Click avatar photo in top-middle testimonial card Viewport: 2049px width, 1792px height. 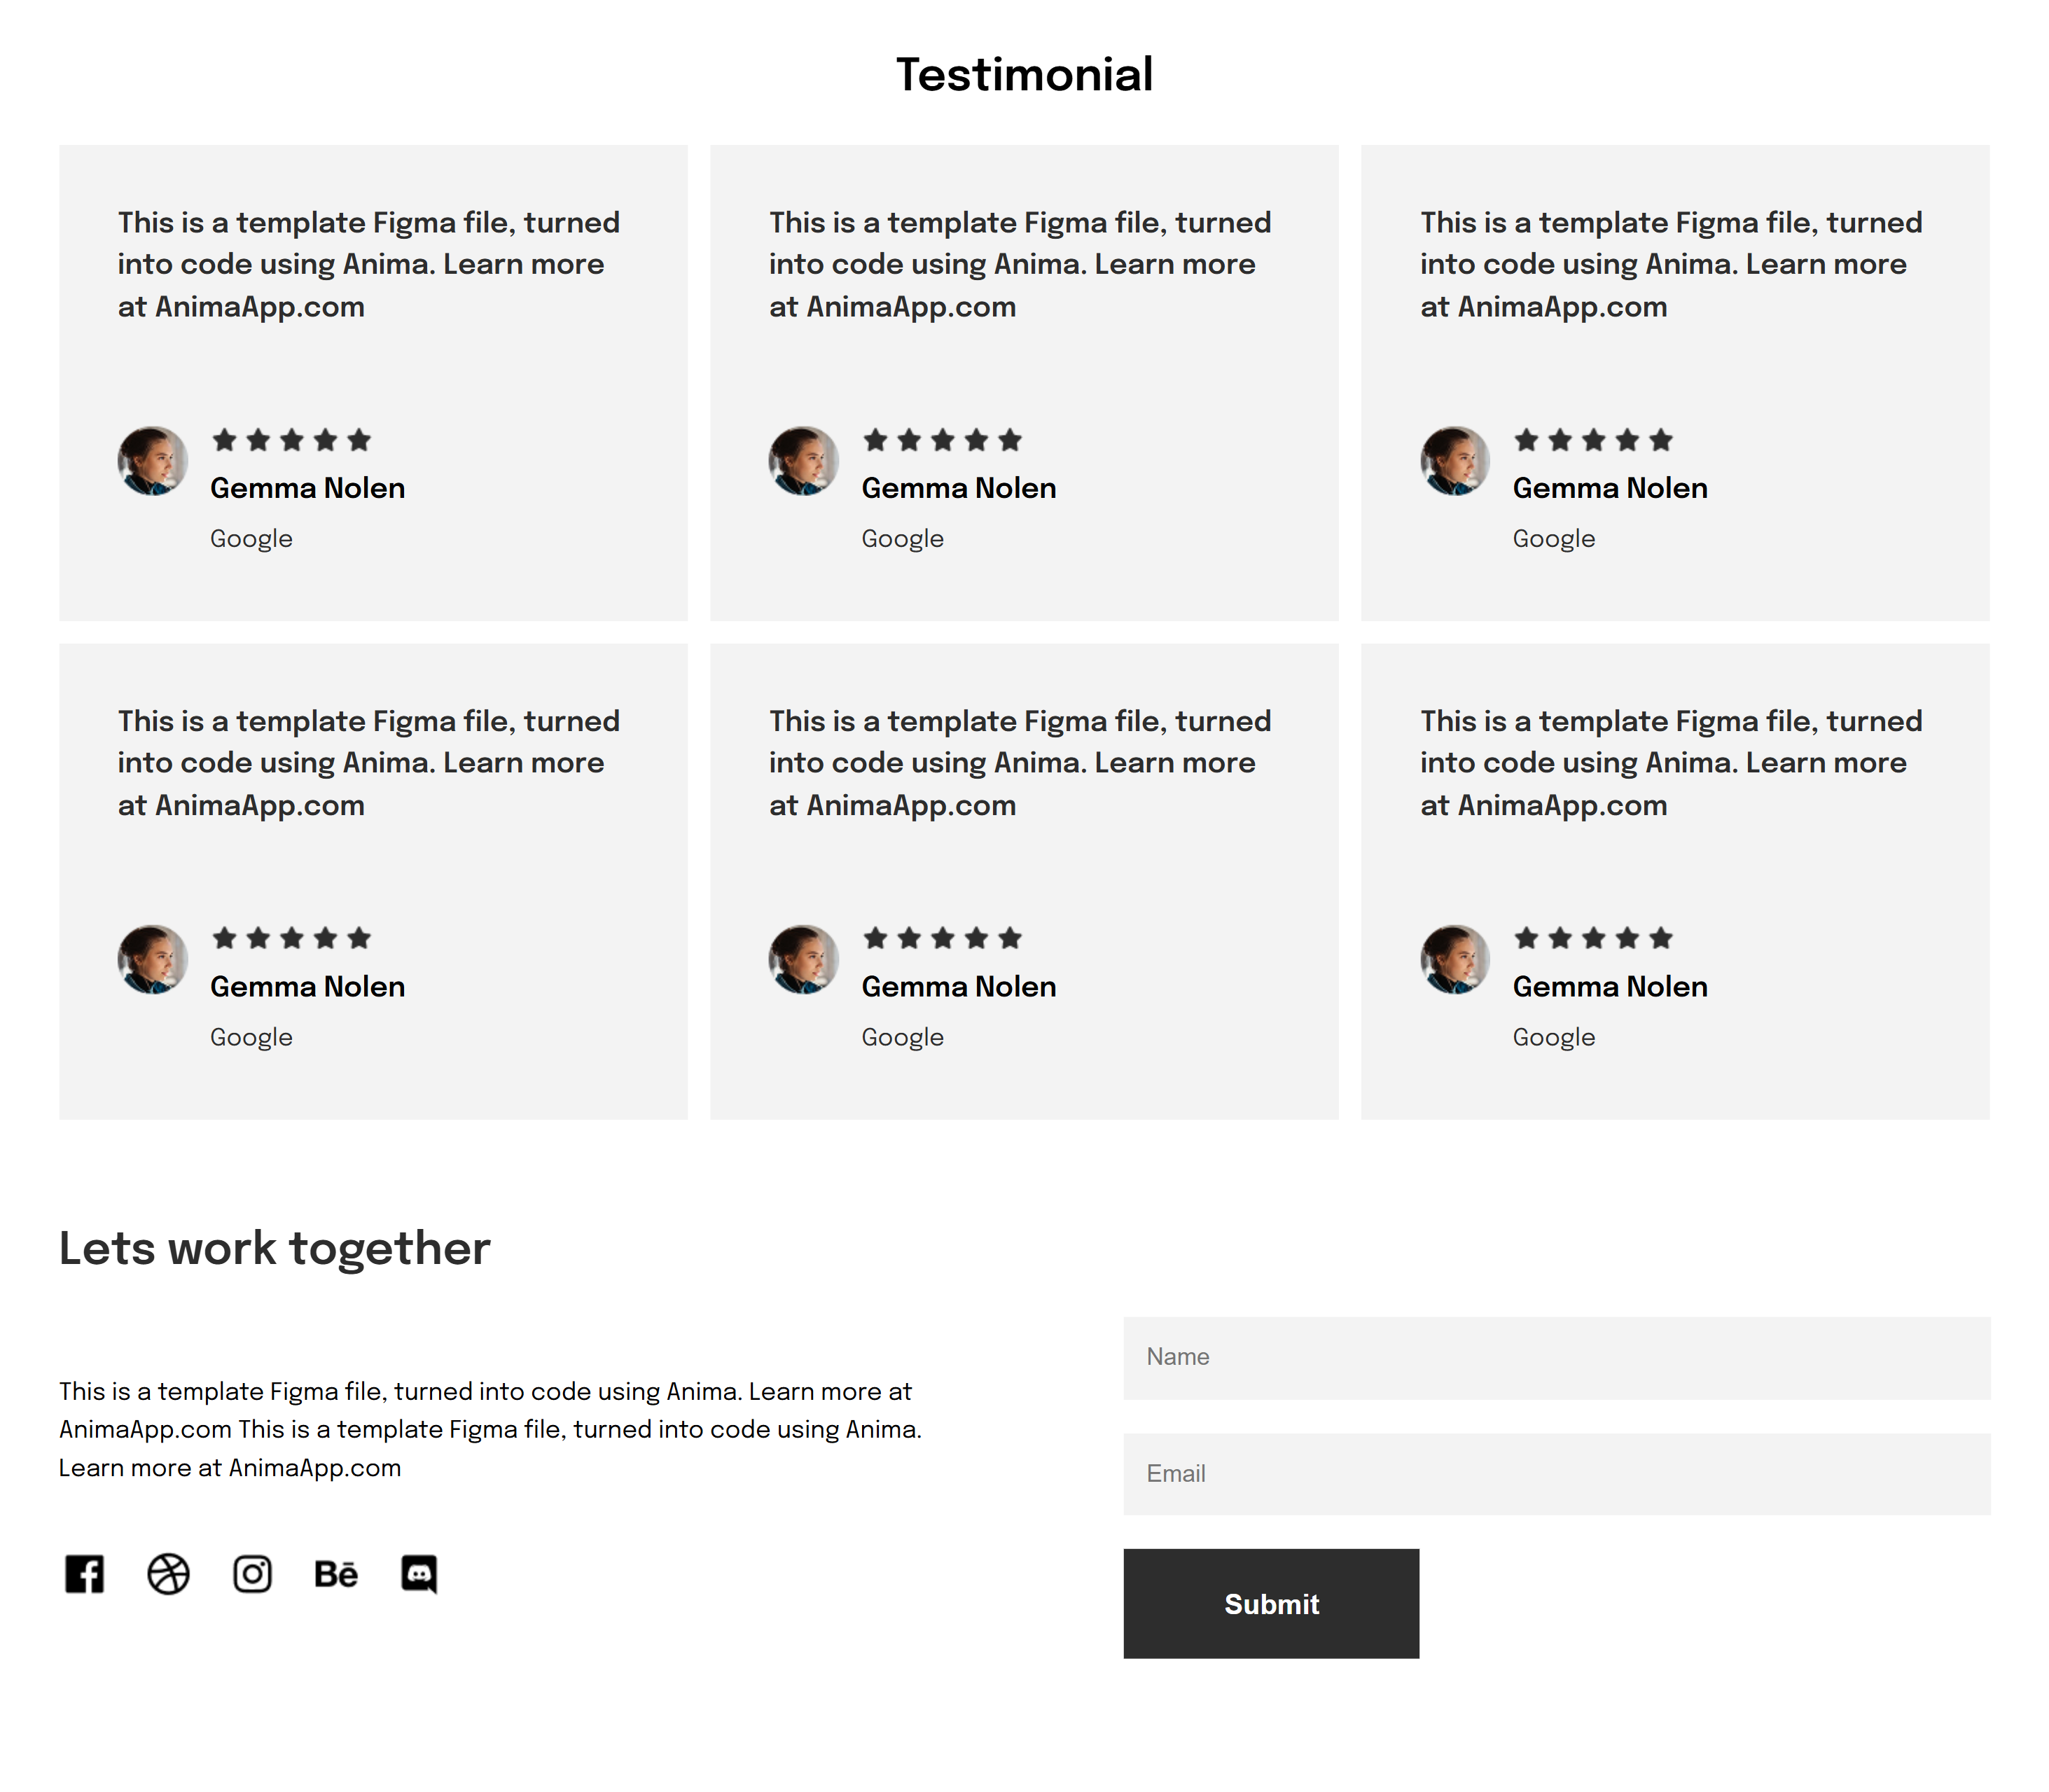coord(804,461)
